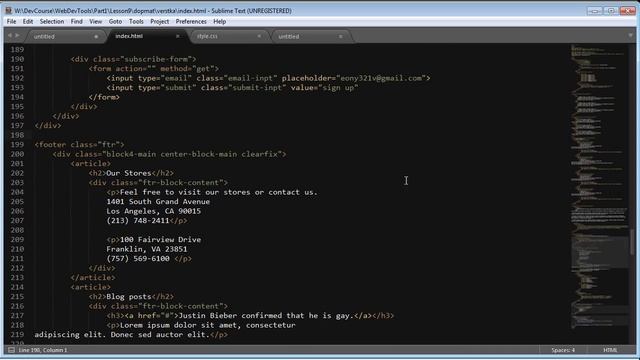Click 'Los Angeles, CA 90015' text
This screenshot has width=640, height=360.
pos(153,211)
